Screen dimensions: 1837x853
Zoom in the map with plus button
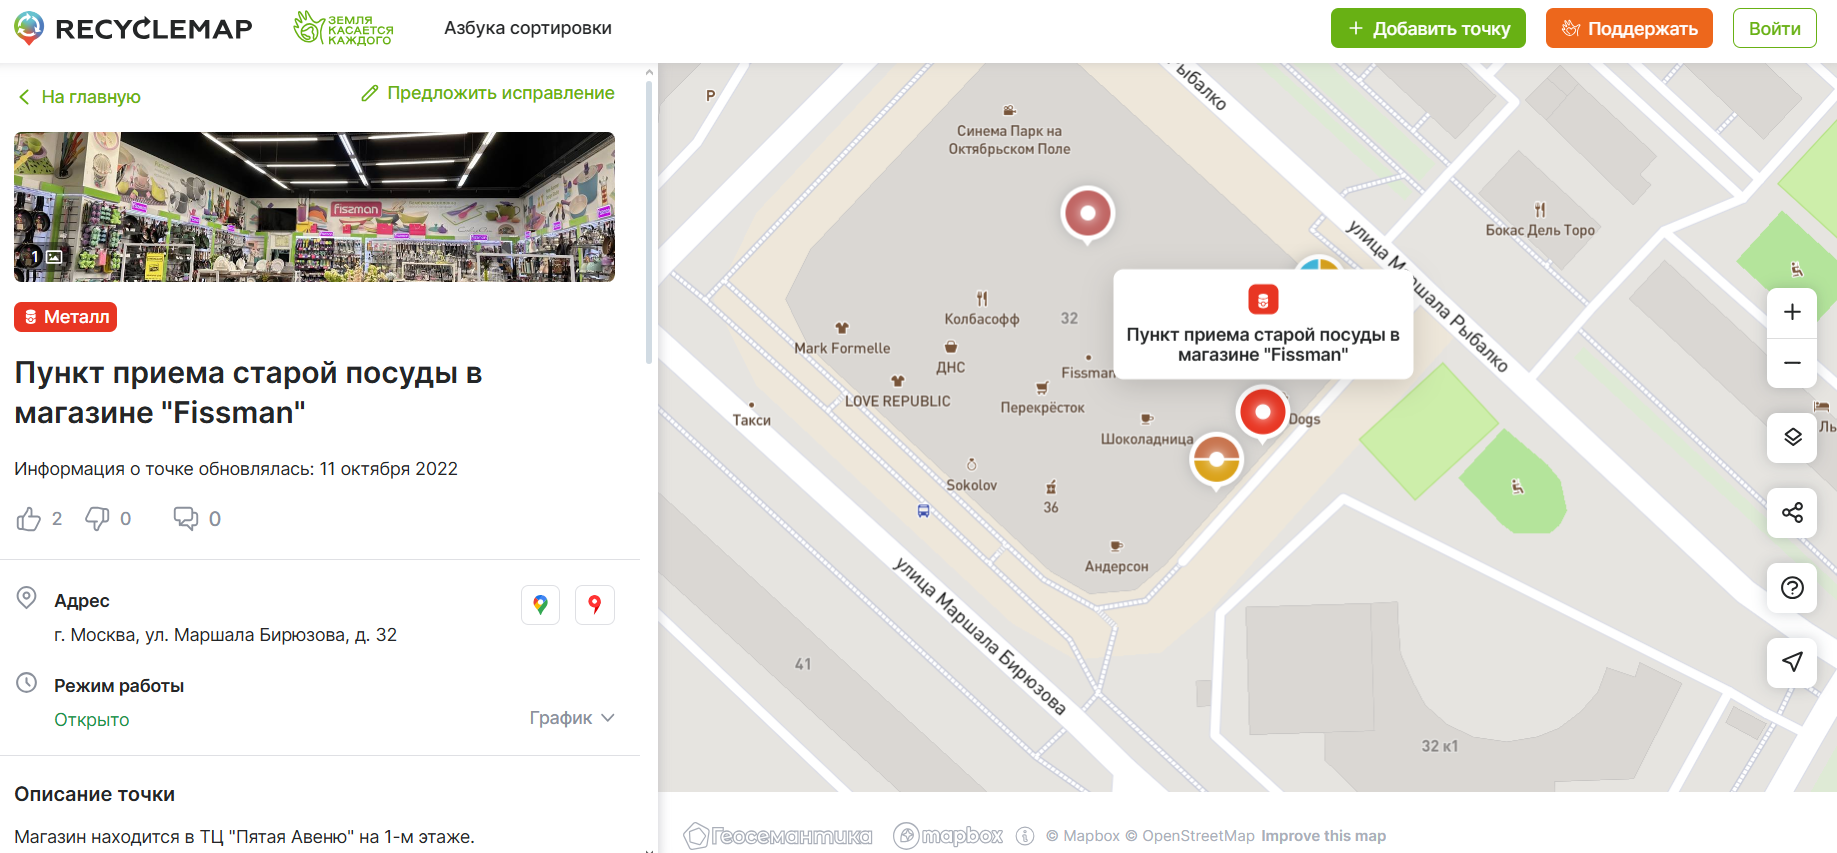click(x=1792, y=312)
